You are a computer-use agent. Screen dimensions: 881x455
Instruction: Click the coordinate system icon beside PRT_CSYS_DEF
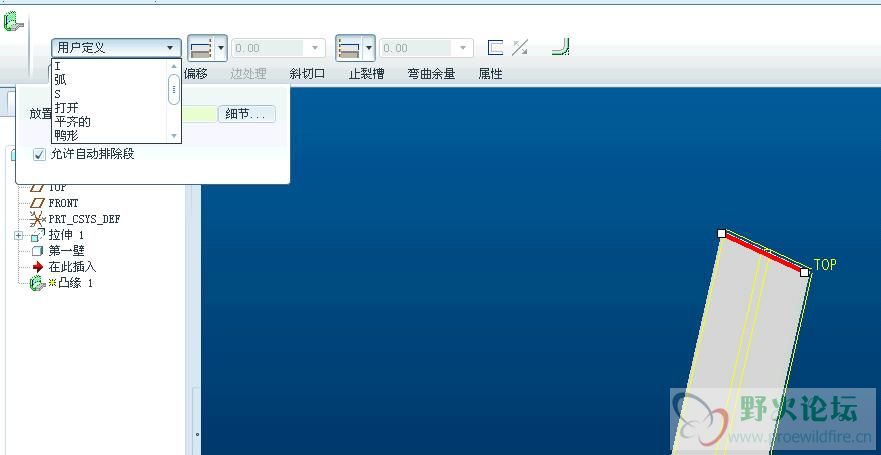(38, 219)
